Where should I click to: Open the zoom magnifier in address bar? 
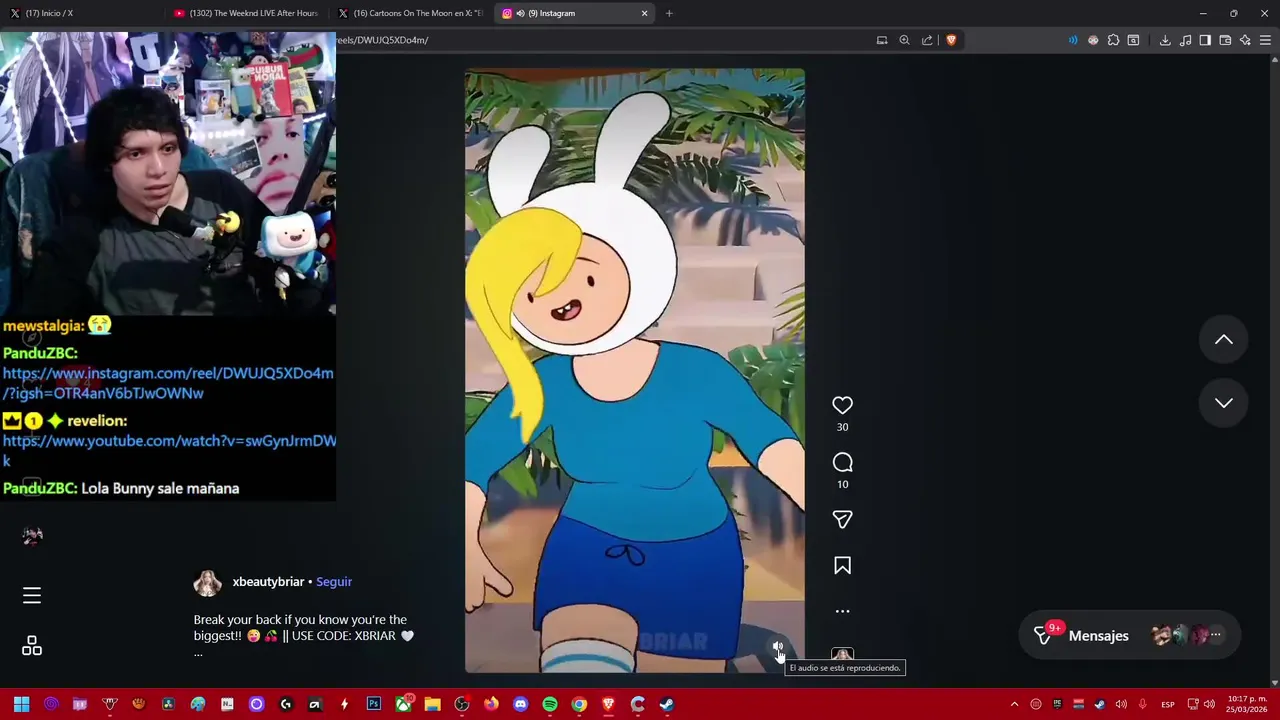point(904,40)
